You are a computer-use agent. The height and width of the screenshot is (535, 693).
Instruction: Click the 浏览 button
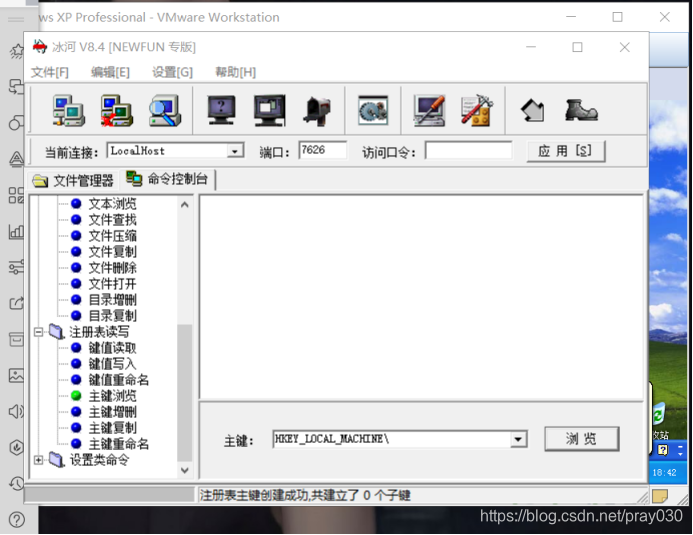[x=581, y=439]
